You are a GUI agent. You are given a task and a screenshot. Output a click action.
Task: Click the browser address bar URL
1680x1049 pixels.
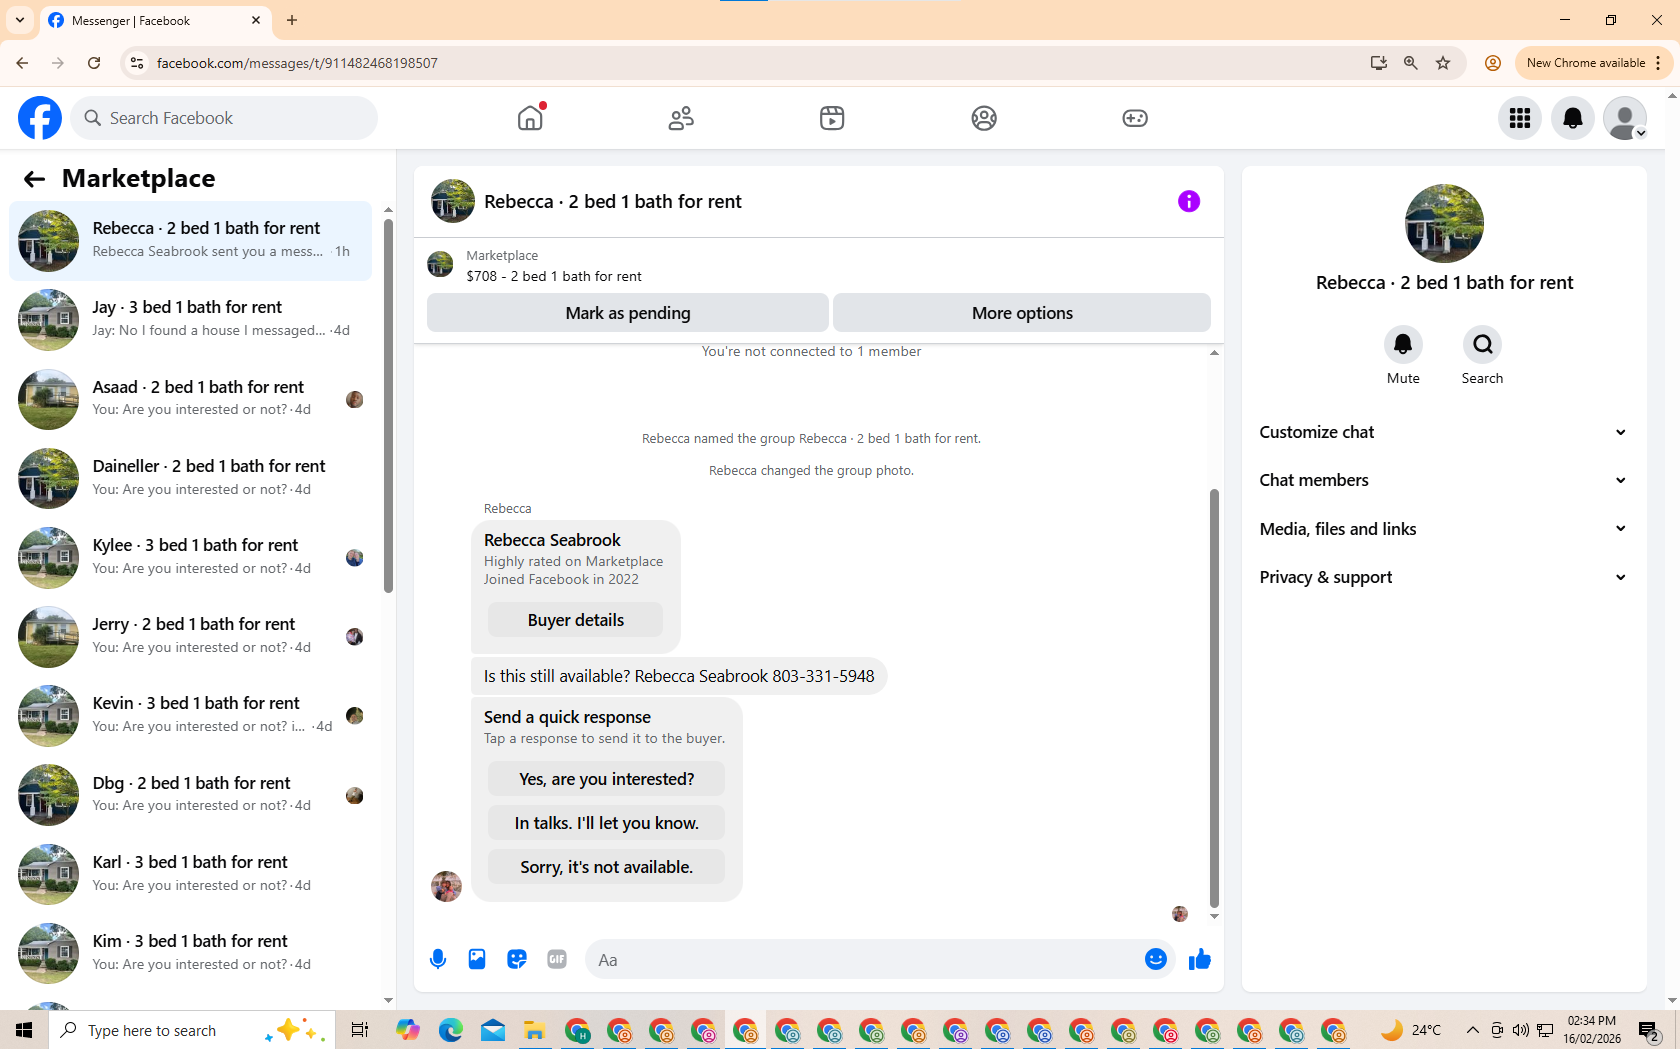[297, 63]
